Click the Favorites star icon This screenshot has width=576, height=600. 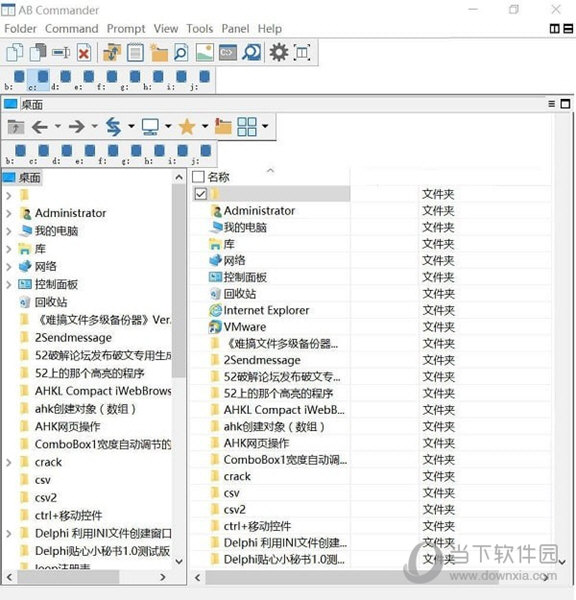tap(187, 126)
